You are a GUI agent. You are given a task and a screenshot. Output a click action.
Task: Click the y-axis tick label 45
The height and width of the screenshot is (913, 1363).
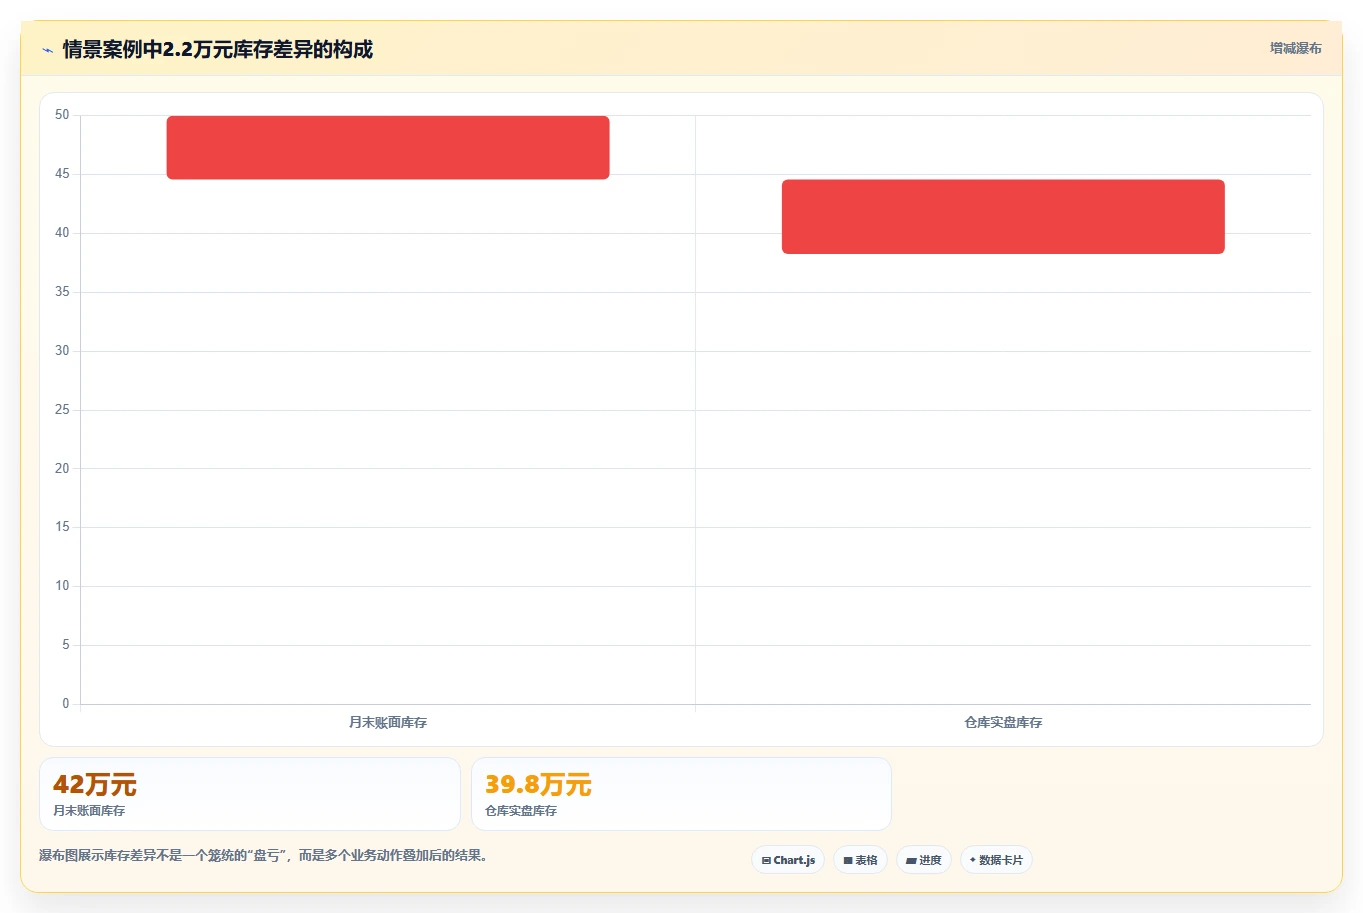pyautogui.click(x=62, y=174)
